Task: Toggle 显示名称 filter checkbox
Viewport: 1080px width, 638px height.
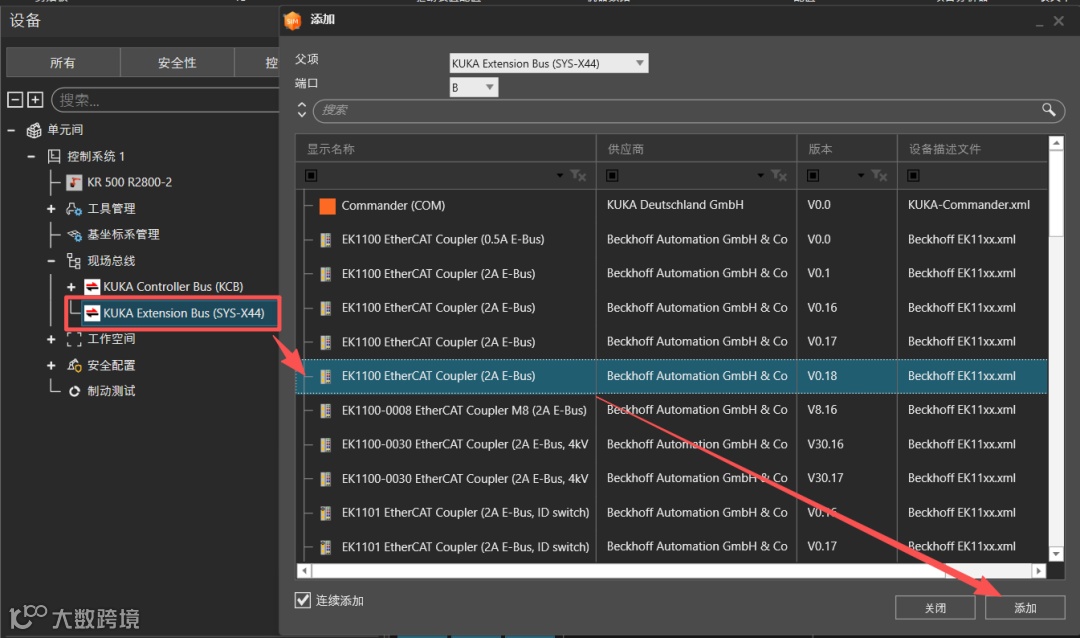Action: tap(311, 176)
